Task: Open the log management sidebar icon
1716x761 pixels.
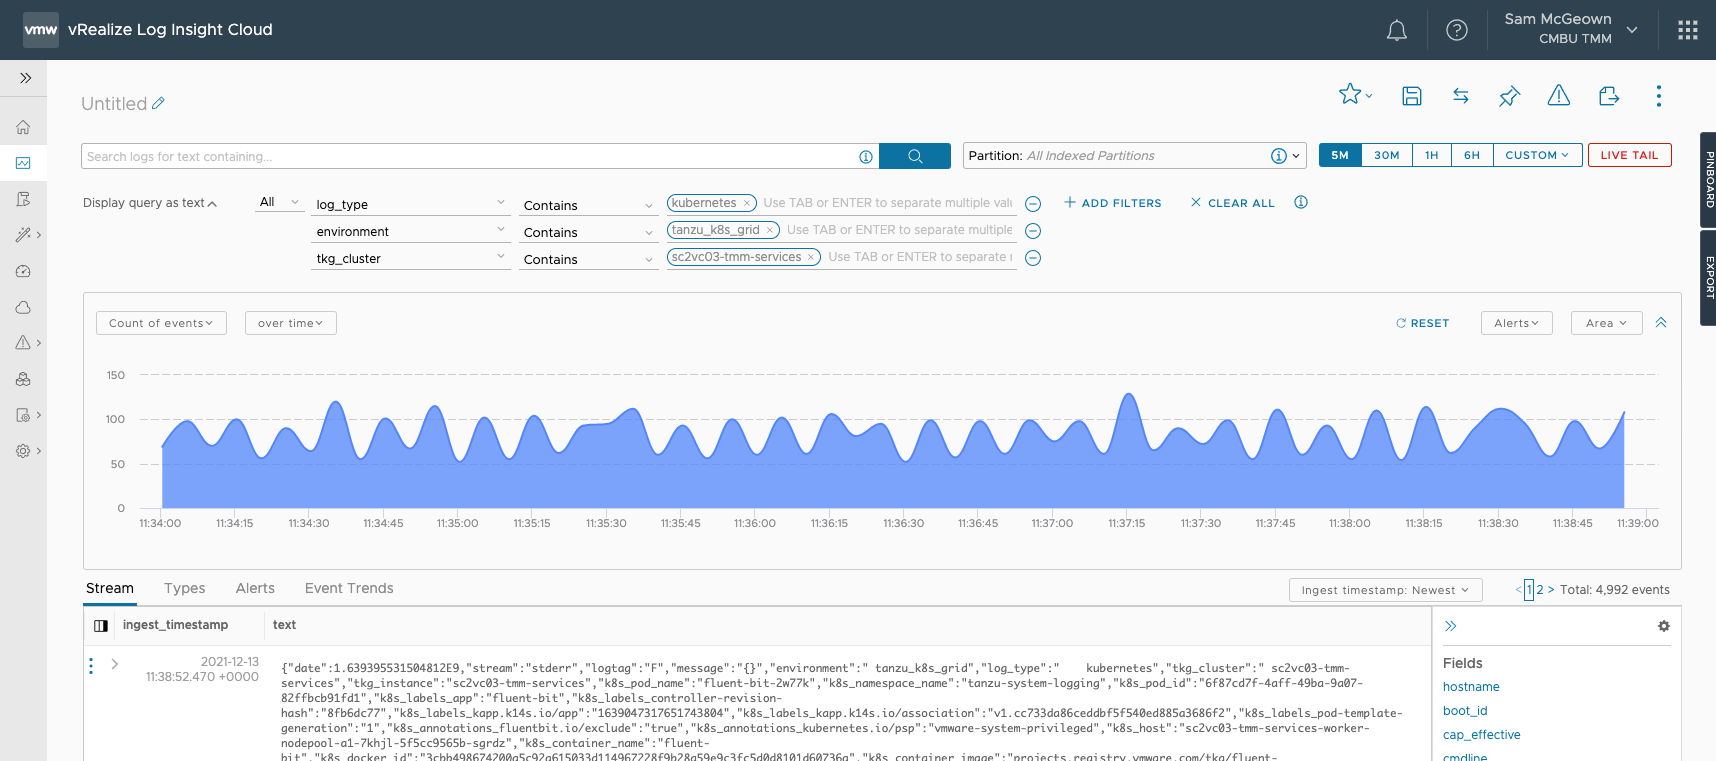Action: point(23,415)
